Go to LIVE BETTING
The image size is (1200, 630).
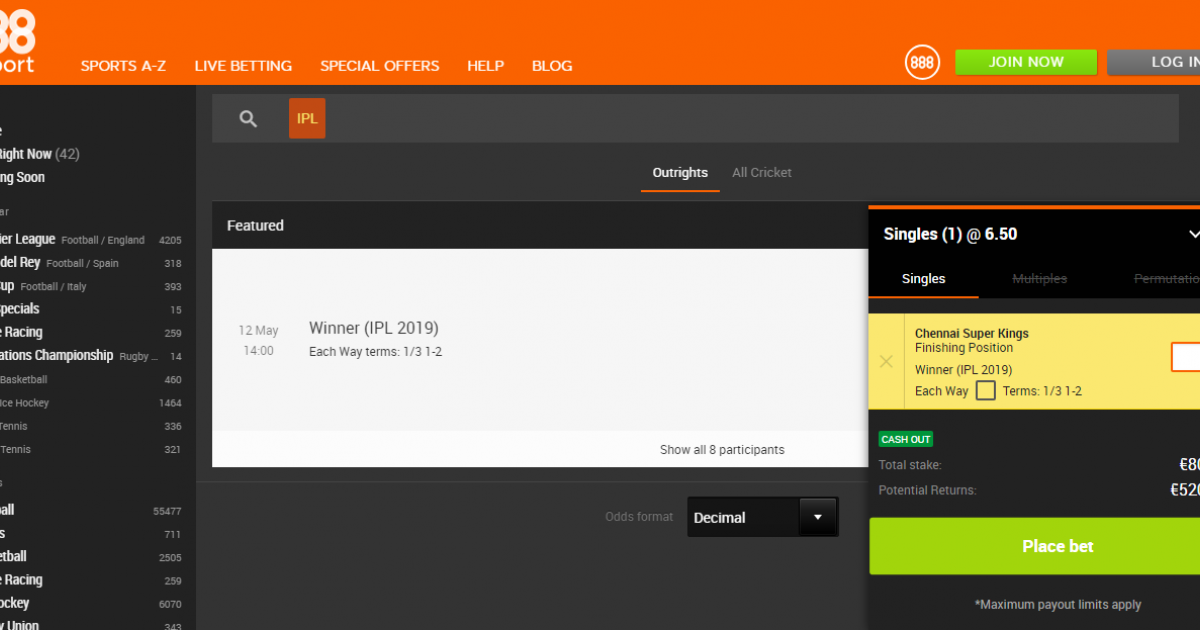pos(243,66)
